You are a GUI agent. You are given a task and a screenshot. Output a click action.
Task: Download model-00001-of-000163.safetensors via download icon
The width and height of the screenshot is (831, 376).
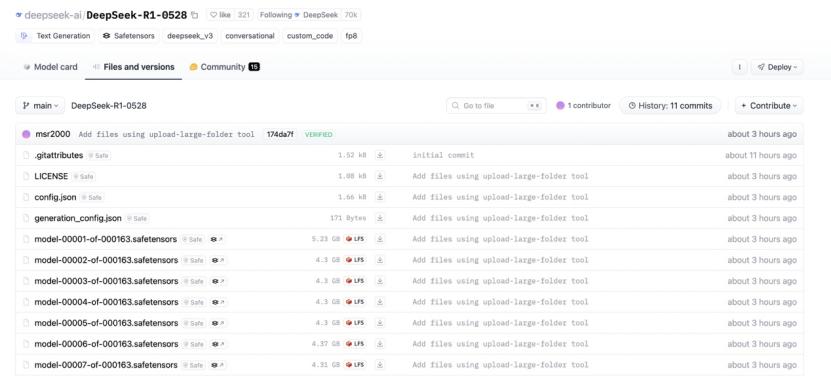[x=379, y=239]
